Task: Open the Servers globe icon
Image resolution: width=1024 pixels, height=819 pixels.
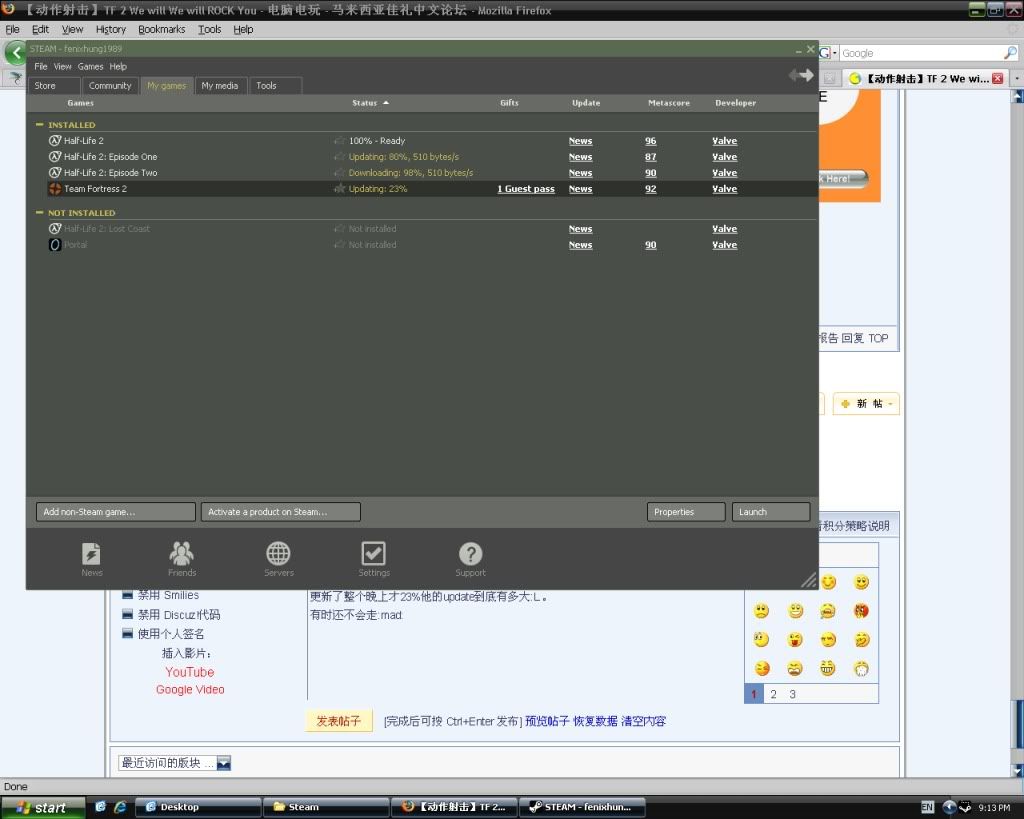Action: click(279, 559)
